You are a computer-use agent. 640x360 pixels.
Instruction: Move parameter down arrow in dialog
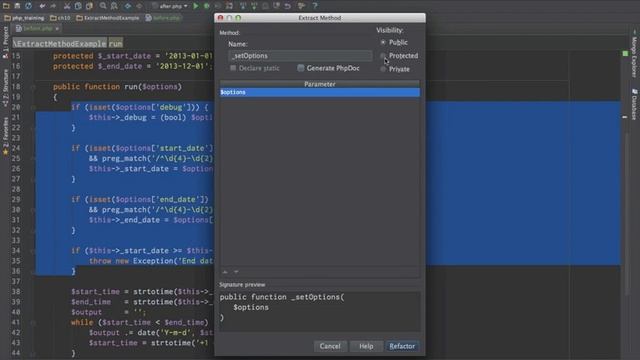[236, 271]
